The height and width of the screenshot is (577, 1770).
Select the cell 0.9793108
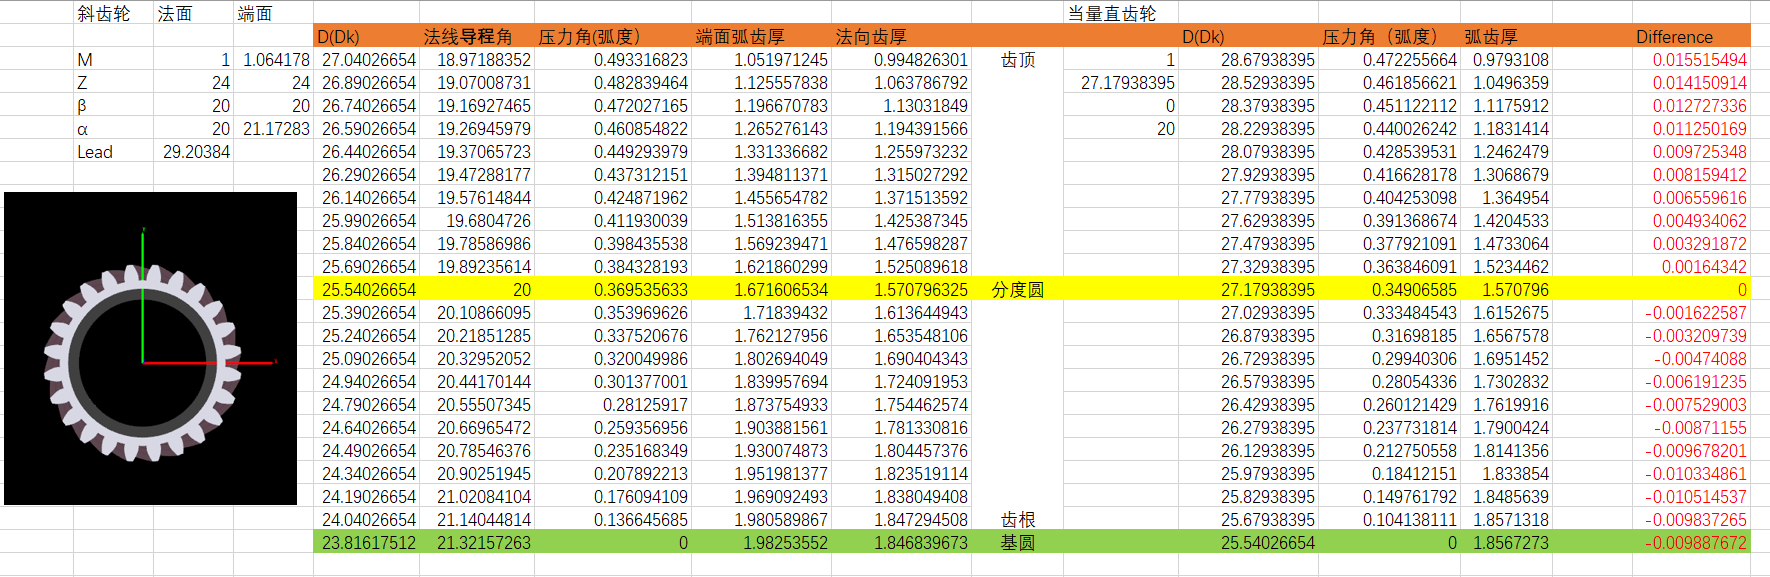1511,60
